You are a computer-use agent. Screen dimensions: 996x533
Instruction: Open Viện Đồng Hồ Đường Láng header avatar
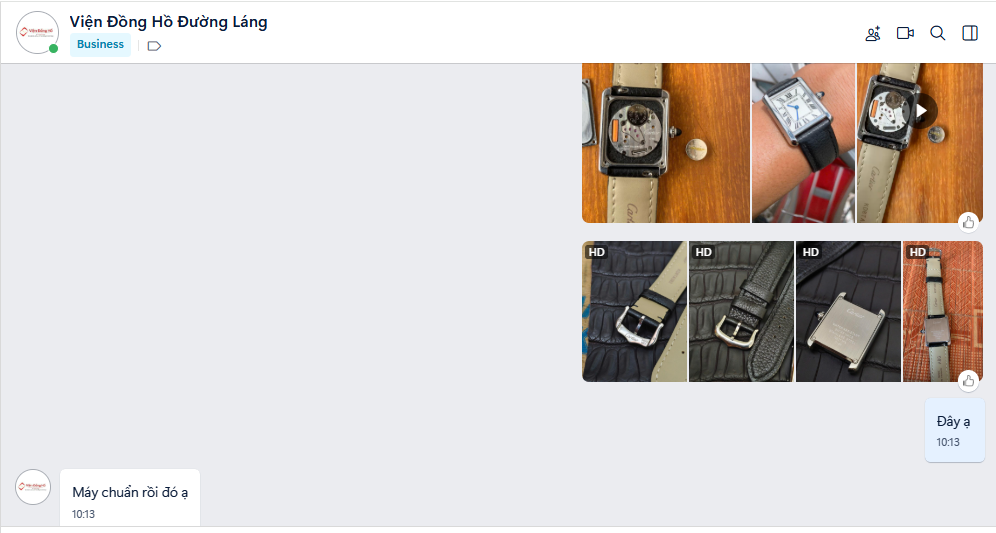tap(37, 32)
